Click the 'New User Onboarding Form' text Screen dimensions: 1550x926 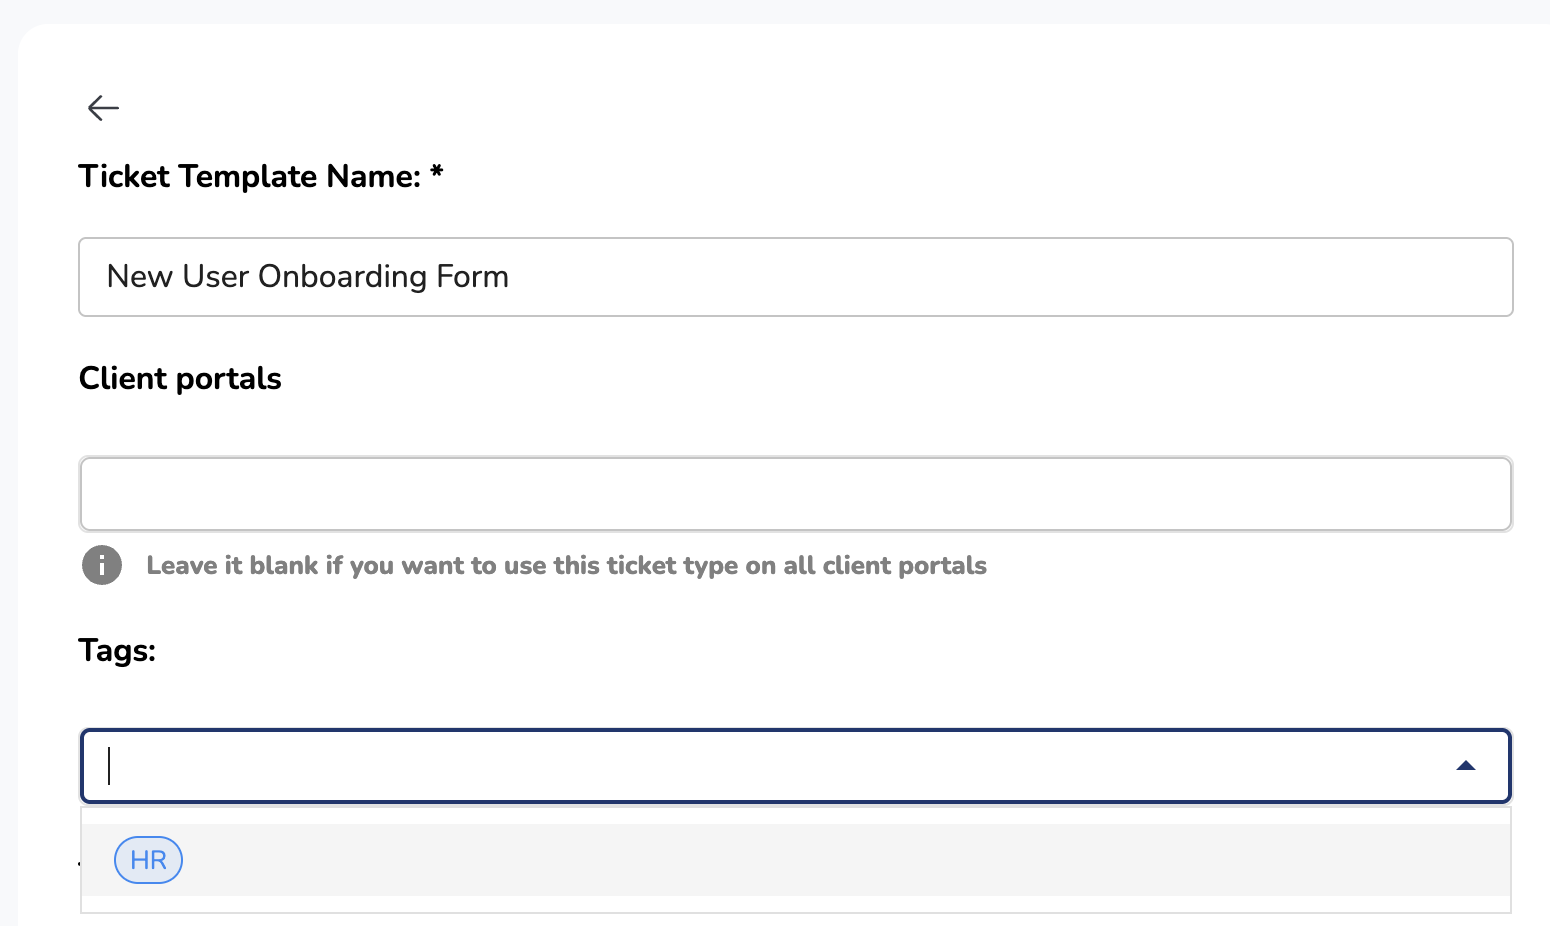(x=308, y=277)
